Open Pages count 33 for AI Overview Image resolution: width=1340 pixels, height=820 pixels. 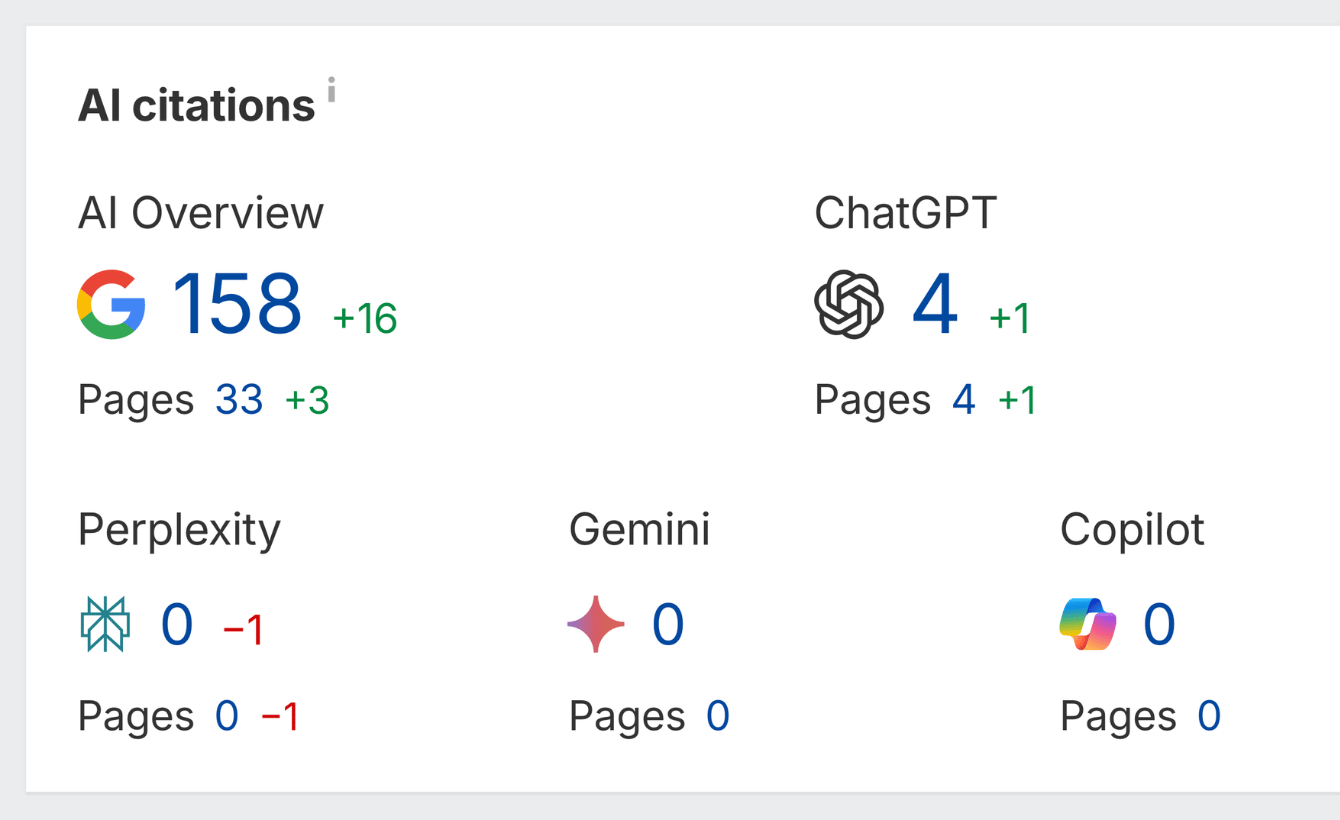point(239,399)
